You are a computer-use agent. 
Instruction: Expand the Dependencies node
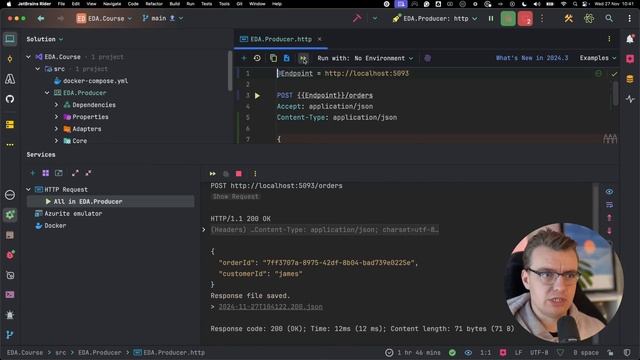(x=56, y=105)
